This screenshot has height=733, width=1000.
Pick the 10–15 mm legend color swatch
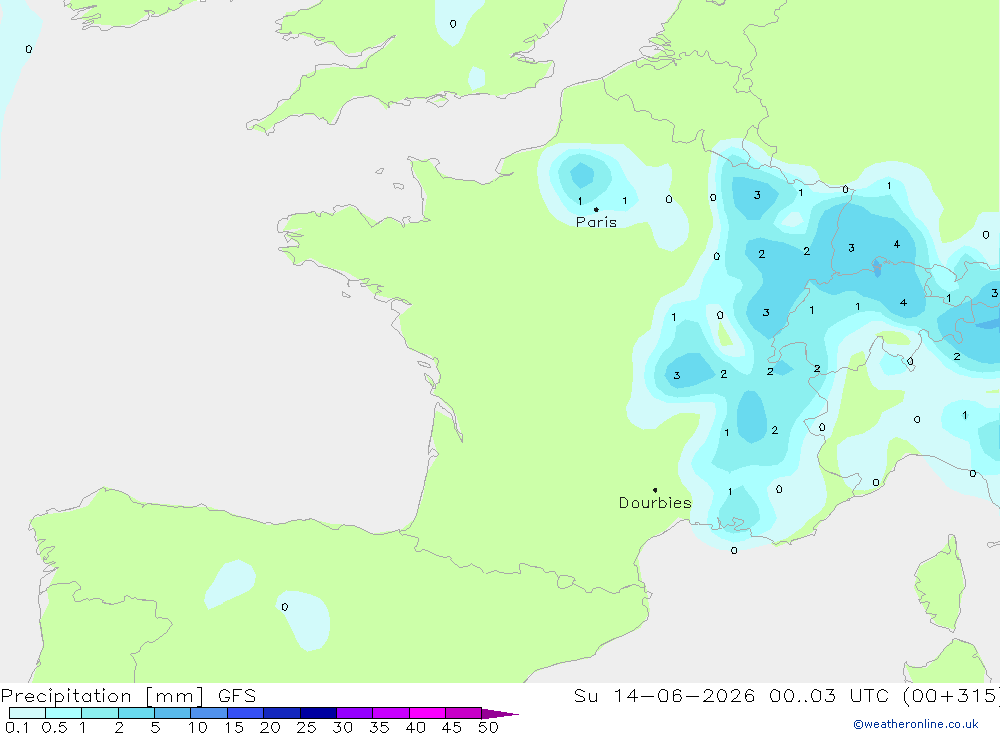coord(209,713)
